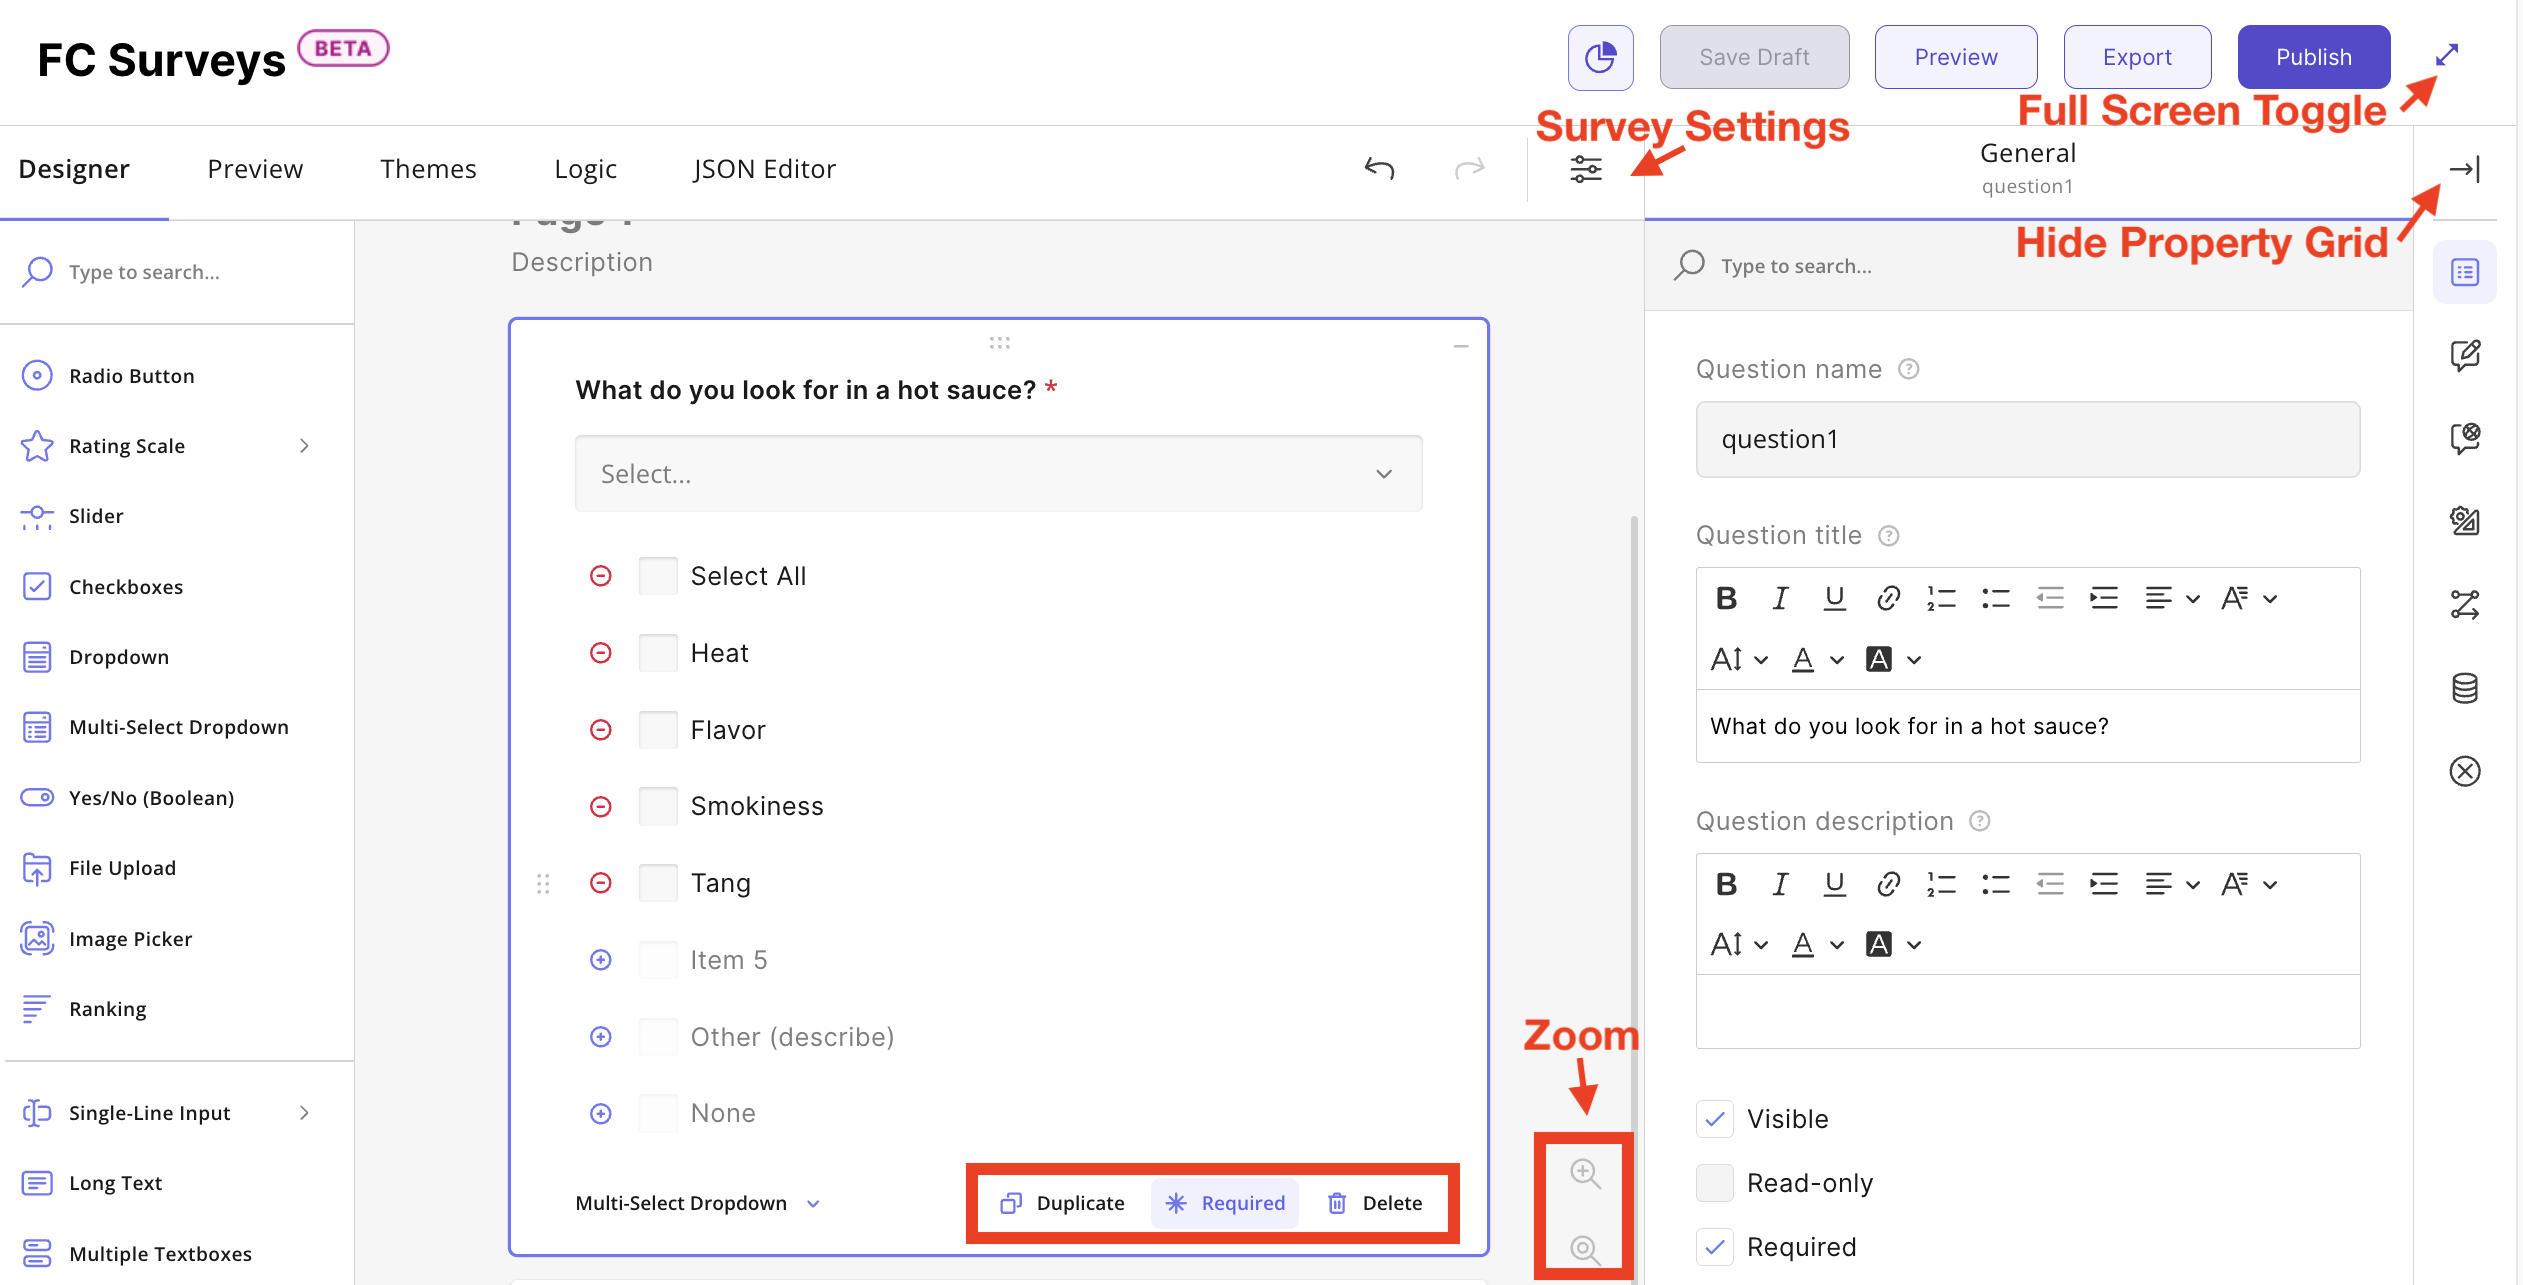Open the survey analytics pie chart icon
Screen dimensions: 2523x1285
pyautogui.click(x=1600, y=57)
